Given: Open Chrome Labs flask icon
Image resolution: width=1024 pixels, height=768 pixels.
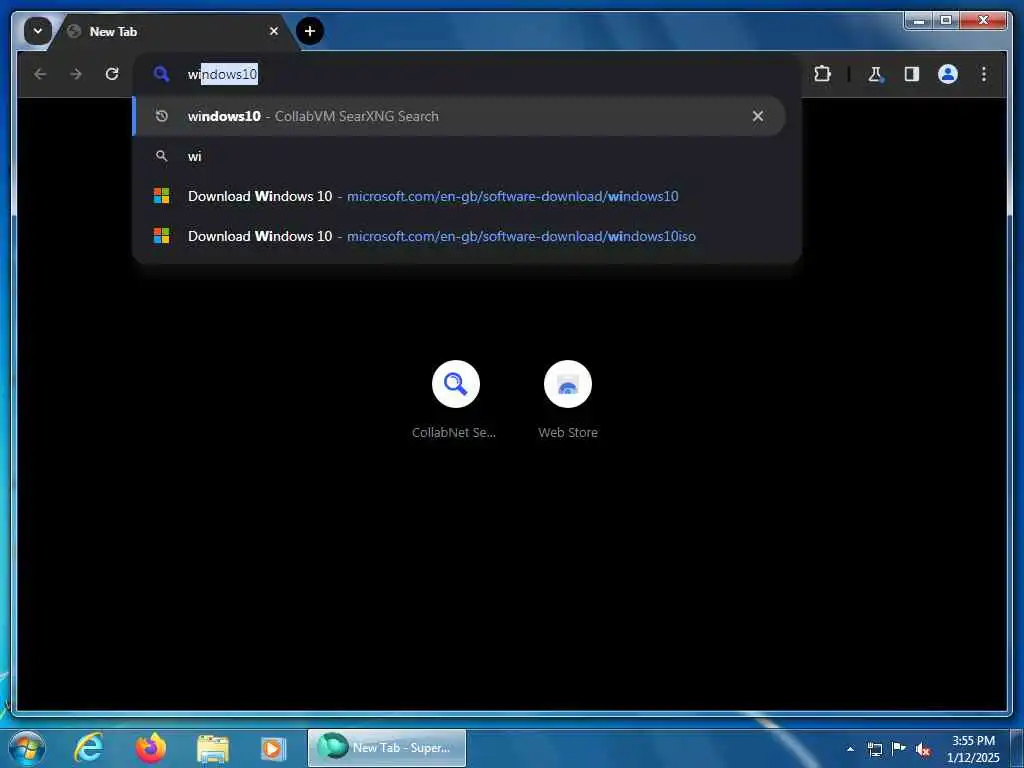Looking at the screenshot, I should 876,74.
